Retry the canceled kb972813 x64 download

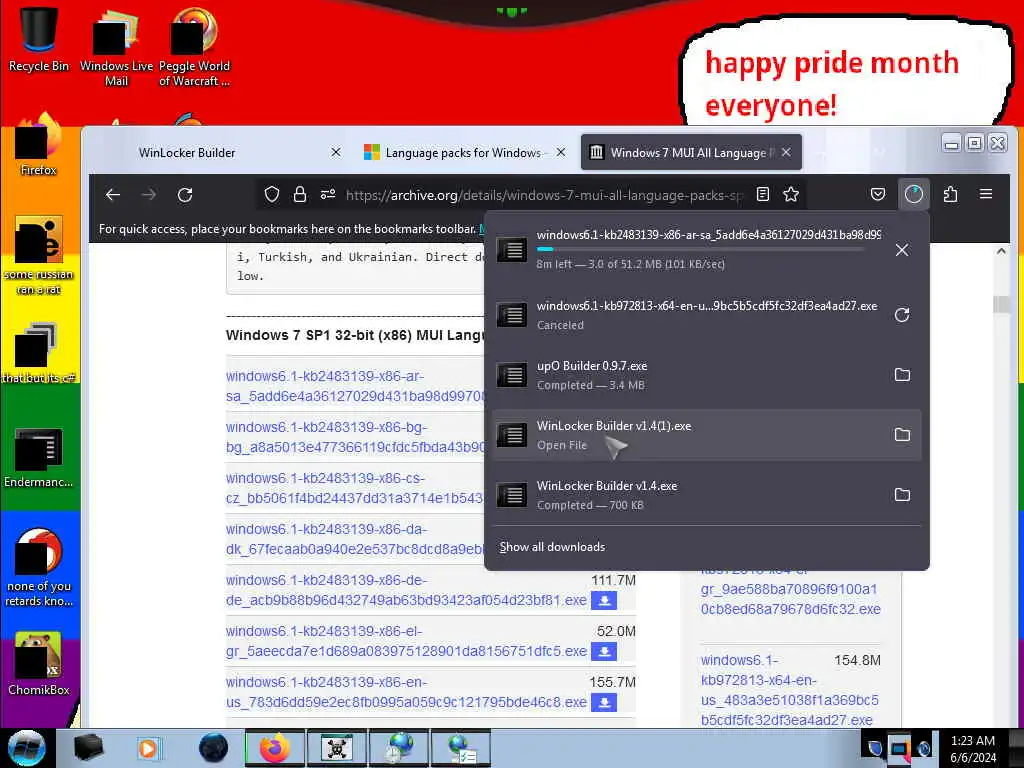902,315
